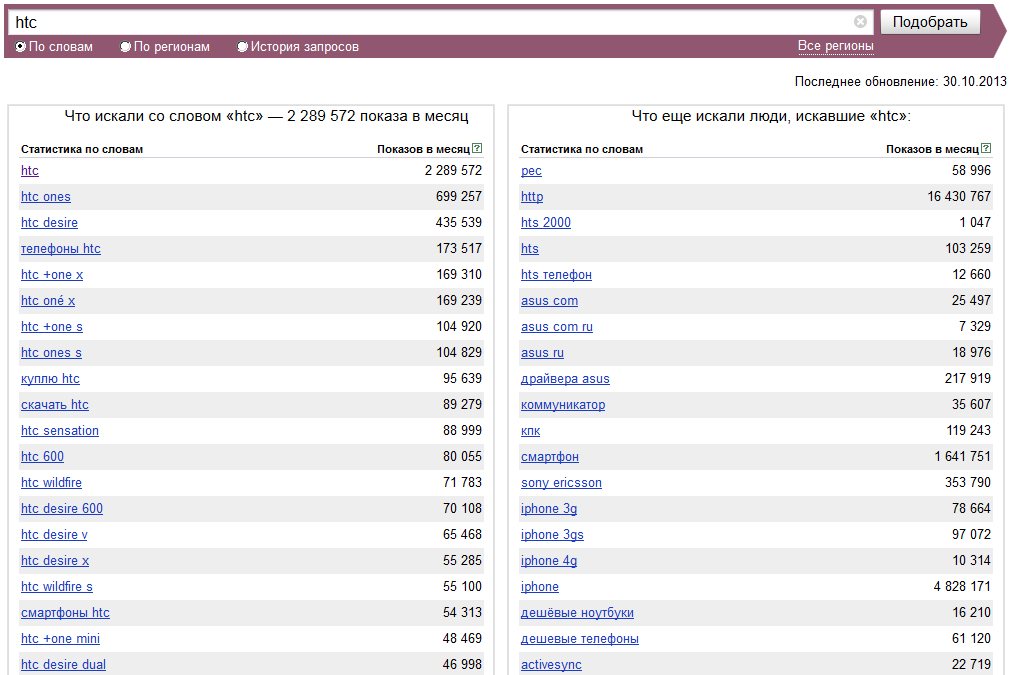
Task: Select the 'История запросов' radio button
Action: tap(242, 46)
